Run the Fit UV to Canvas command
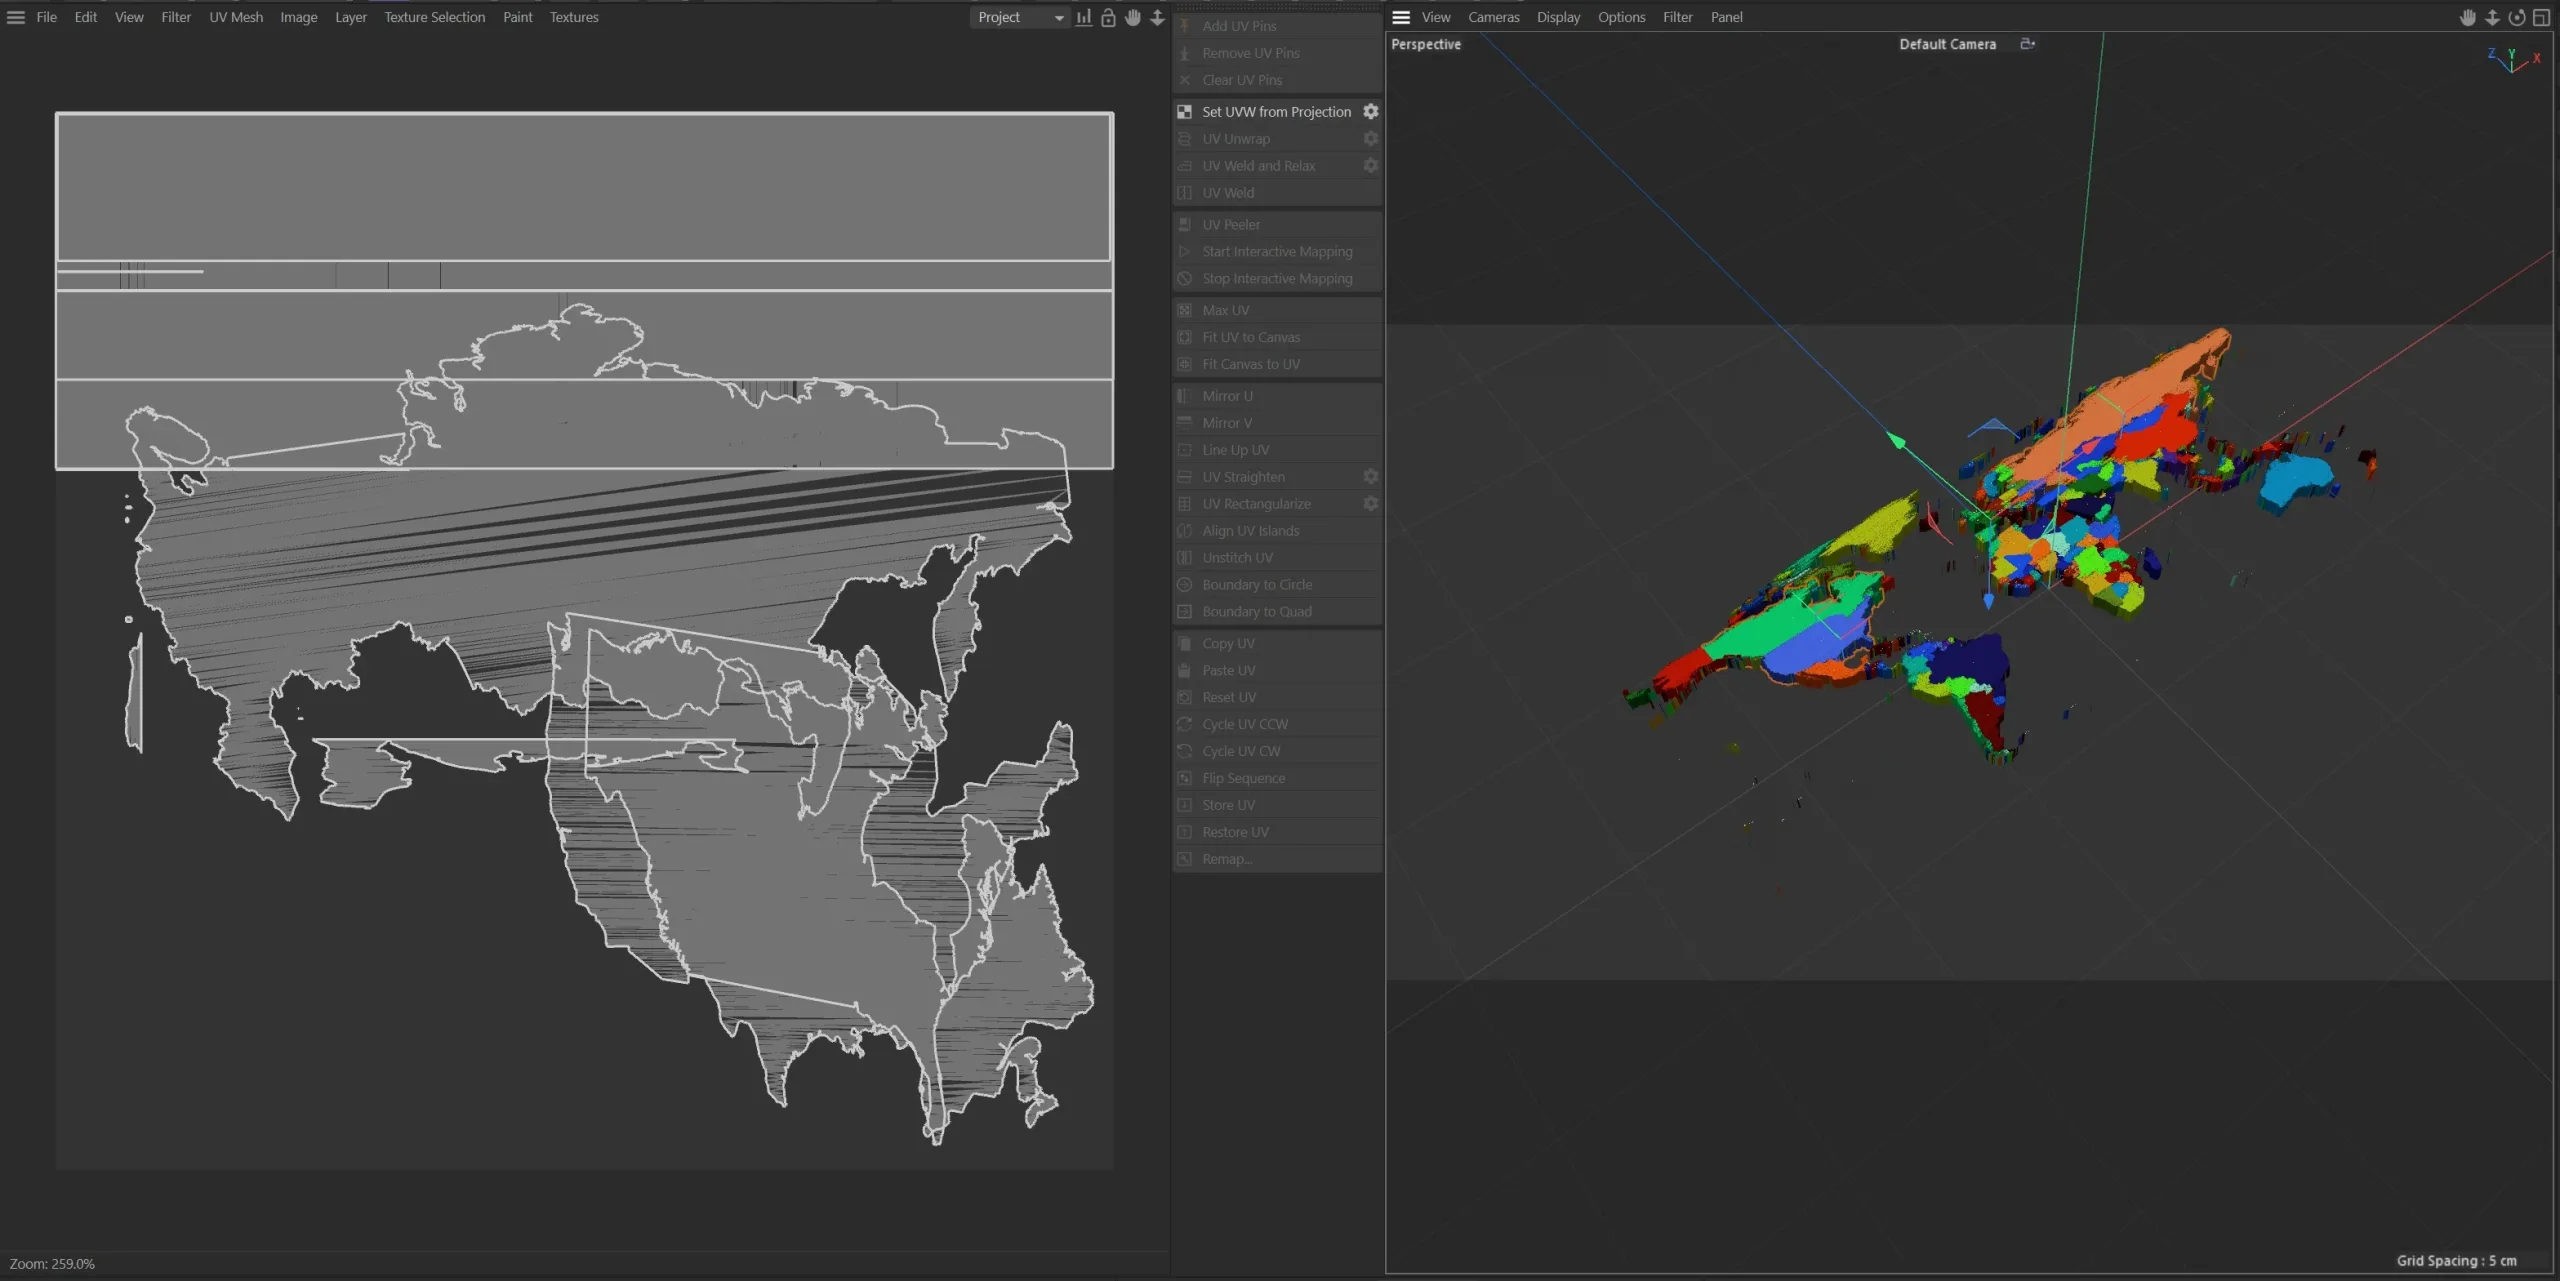Viewport: 2560px width, 1281px height. (1251, 337)
